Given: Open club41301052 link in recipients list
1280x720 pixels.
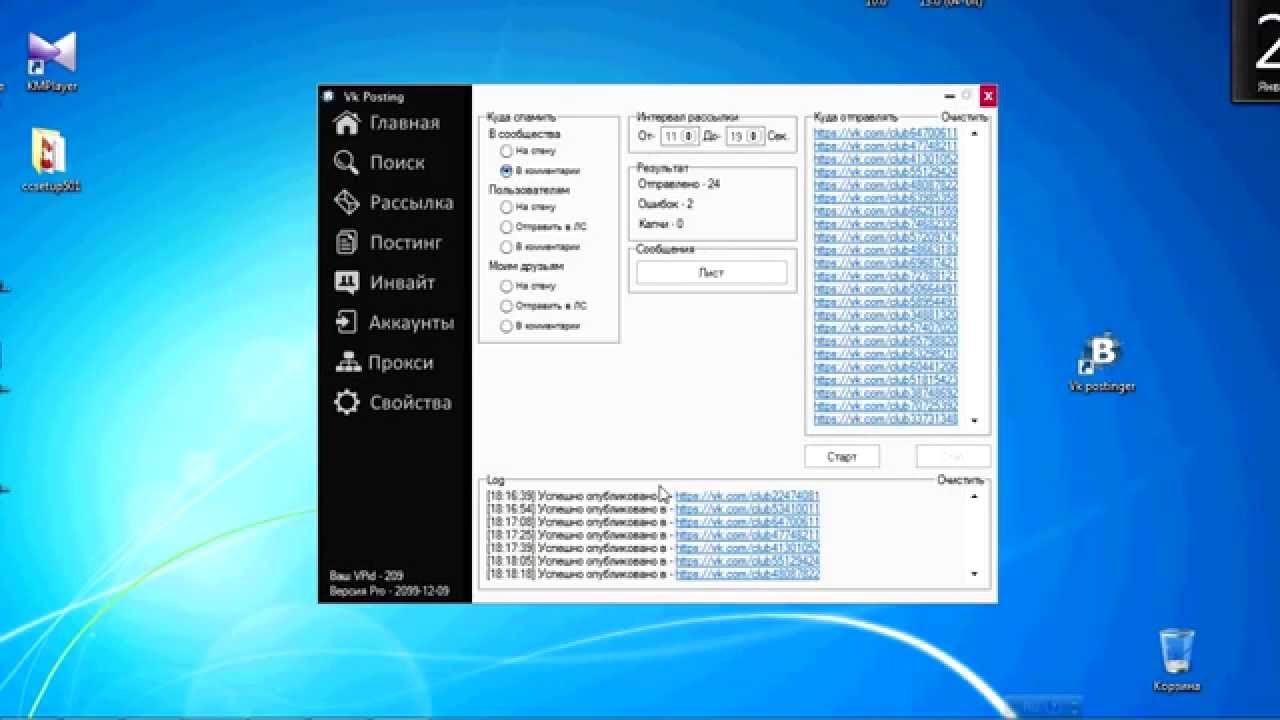Looking at the screenshot, I should pyautogui.click(x=885, y=159).
